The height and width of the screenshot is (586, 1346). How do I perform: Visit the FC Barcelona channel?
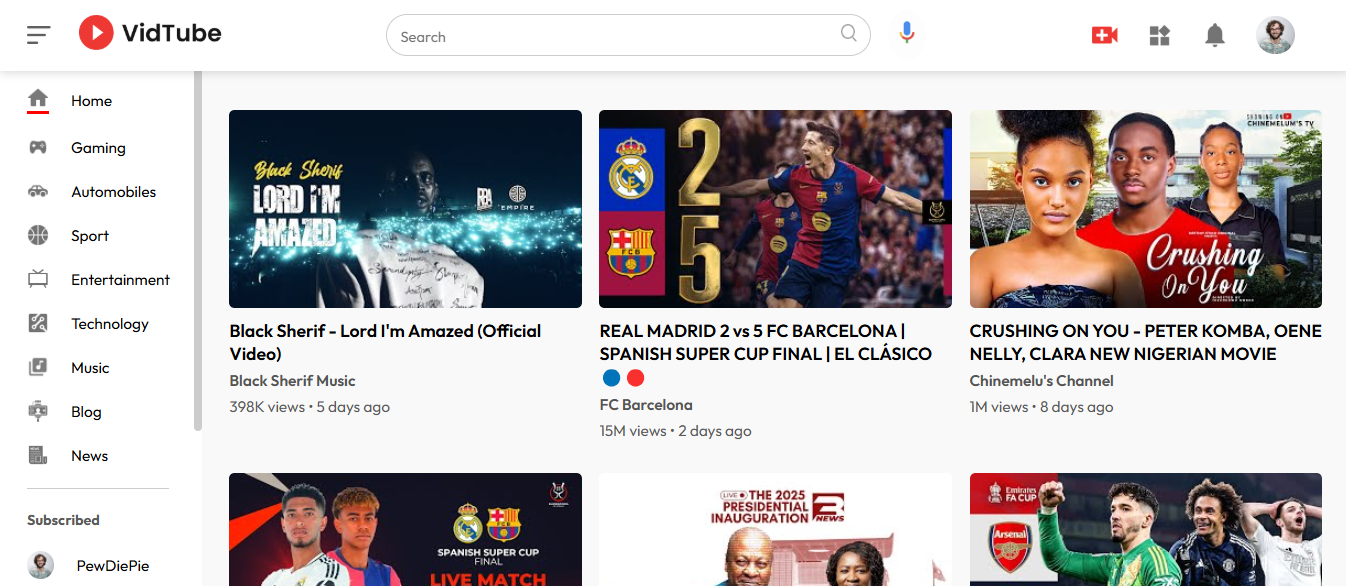[x=646, y=405]
